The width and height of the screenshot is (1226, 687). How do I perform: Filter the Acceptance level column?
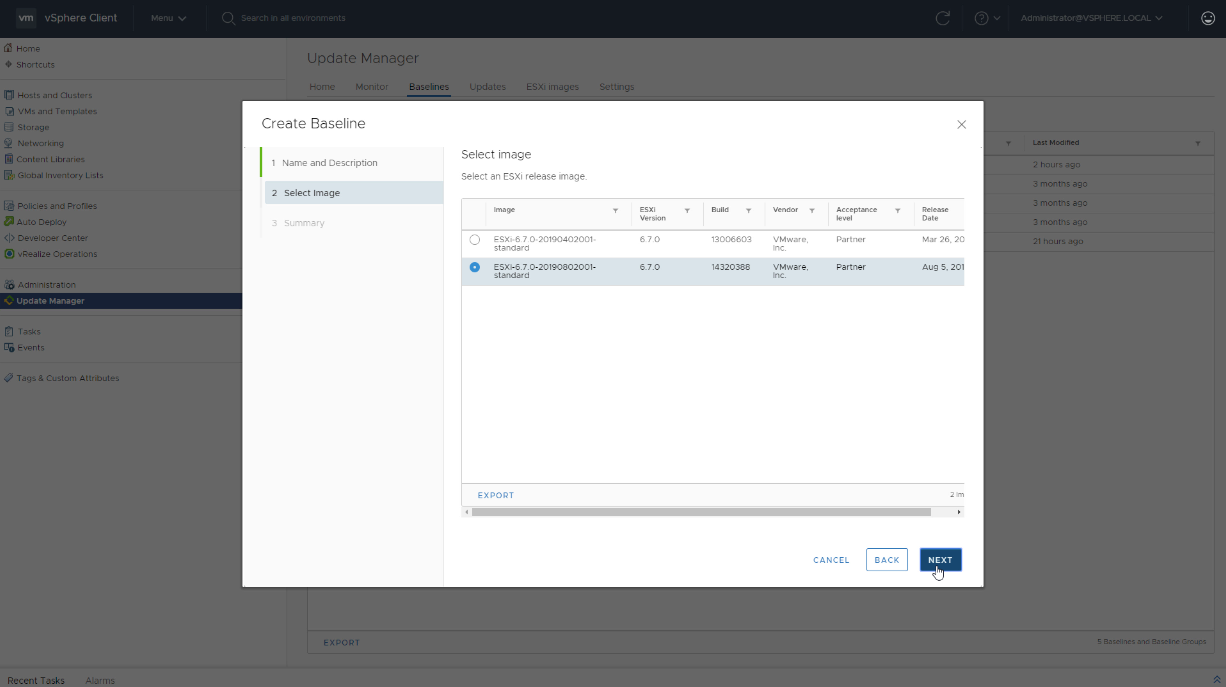point(898,210)
